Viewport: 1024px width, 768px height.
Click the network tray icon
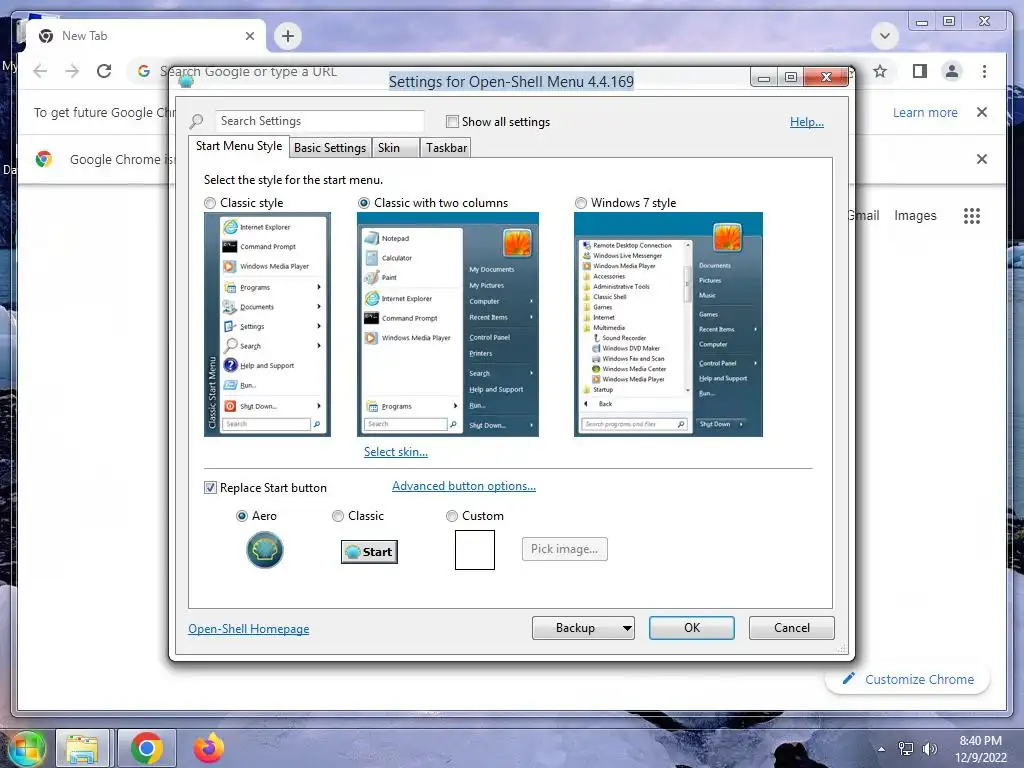click(x=906, y=749)
